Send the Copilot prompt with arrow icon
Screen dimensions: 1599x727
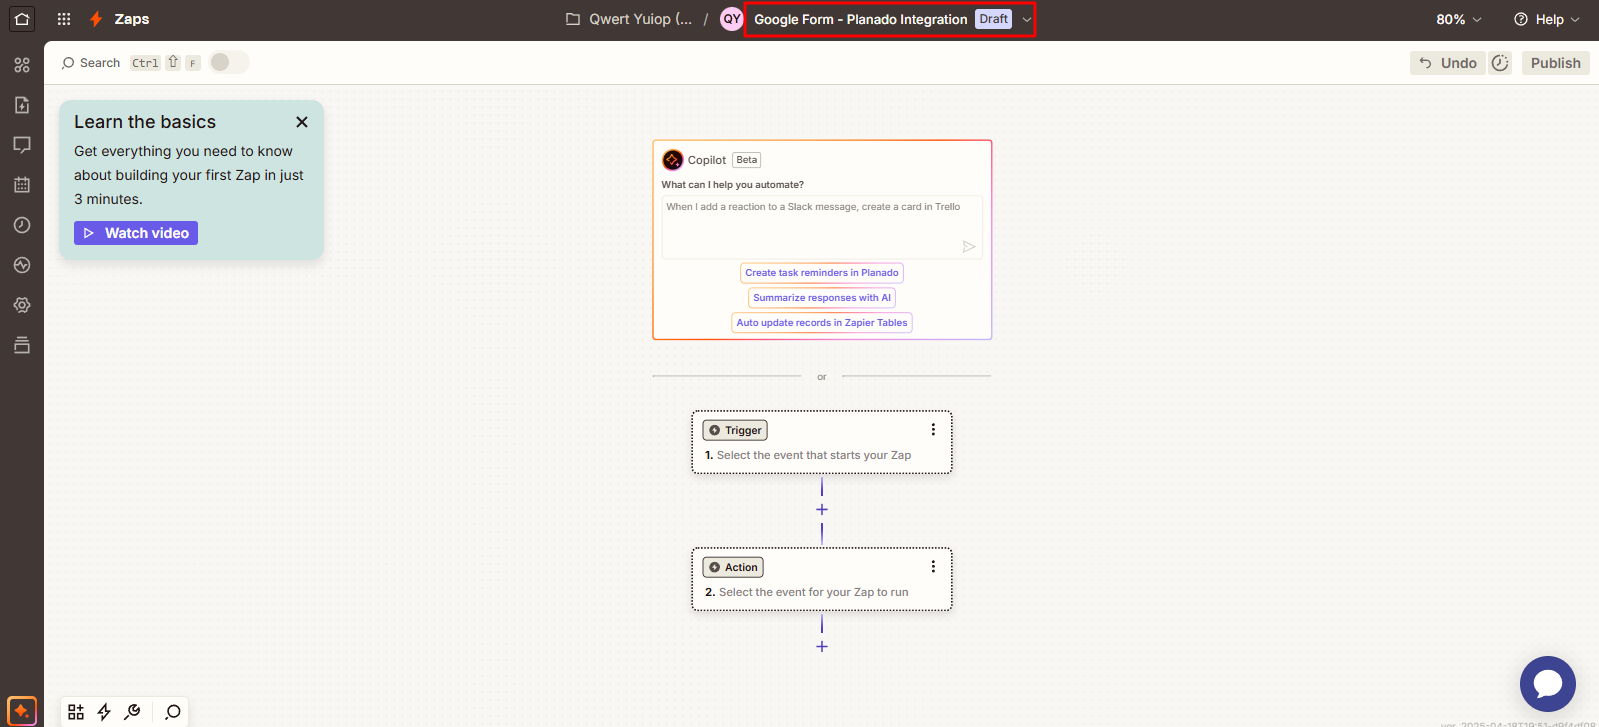[x=968, y=246]
